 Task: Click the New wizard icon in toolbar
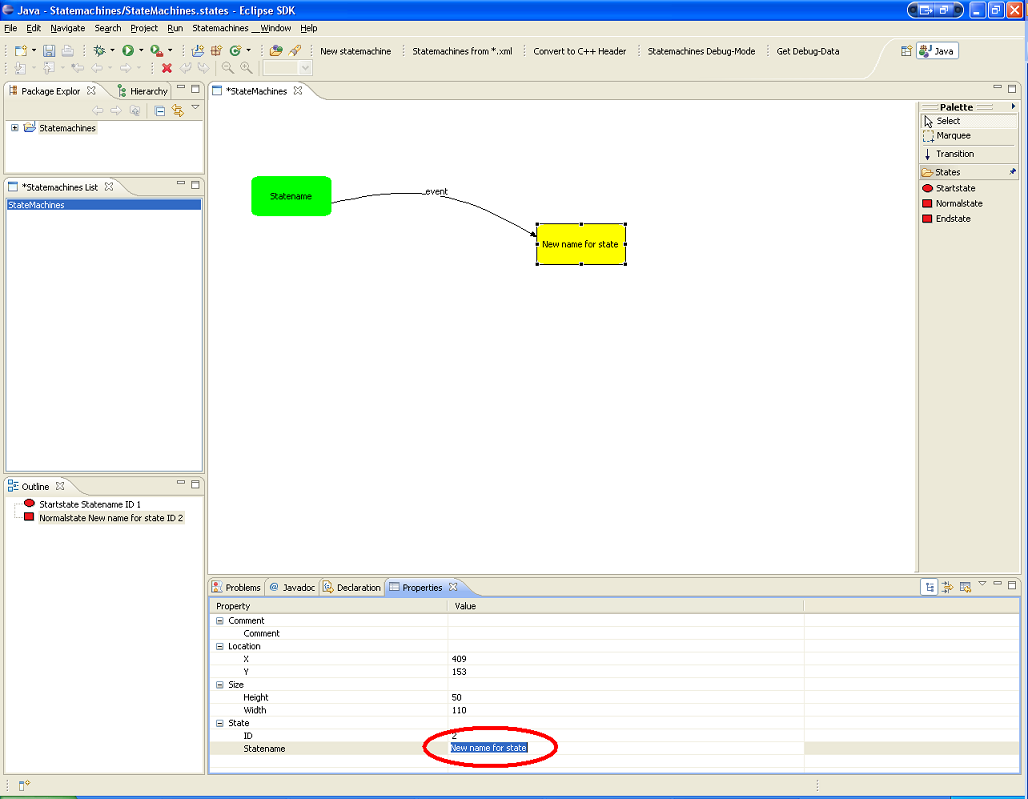tap(20, 50)
